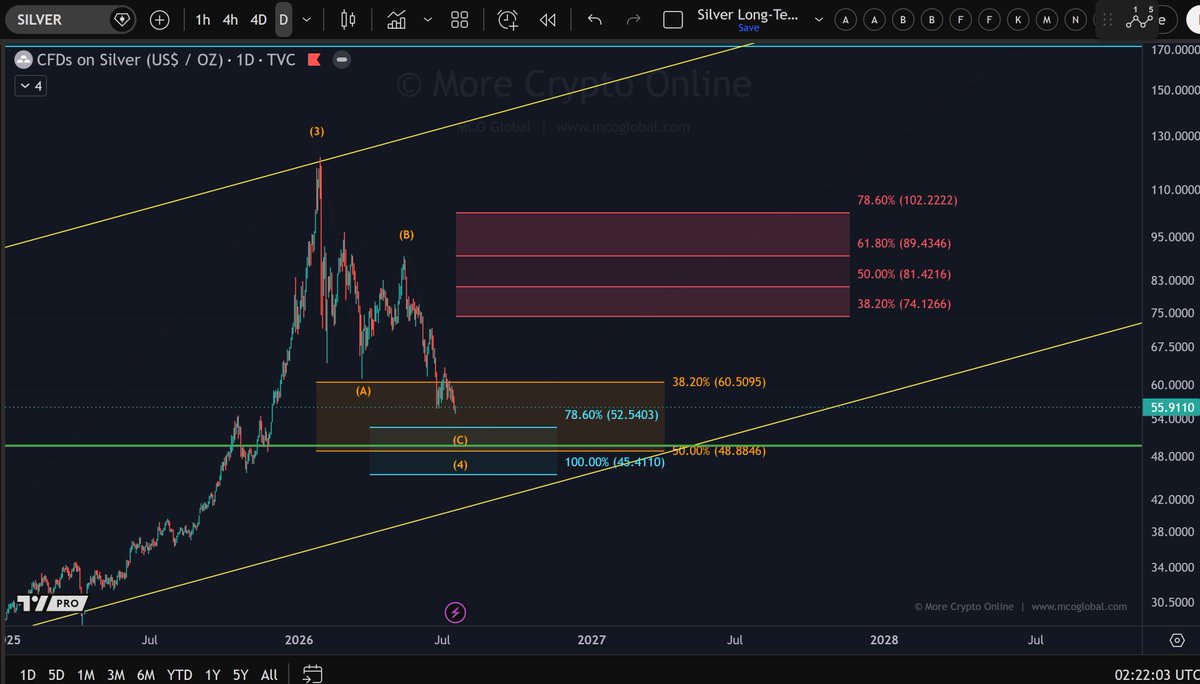Expand the layout management dropdown

(819, 19)
